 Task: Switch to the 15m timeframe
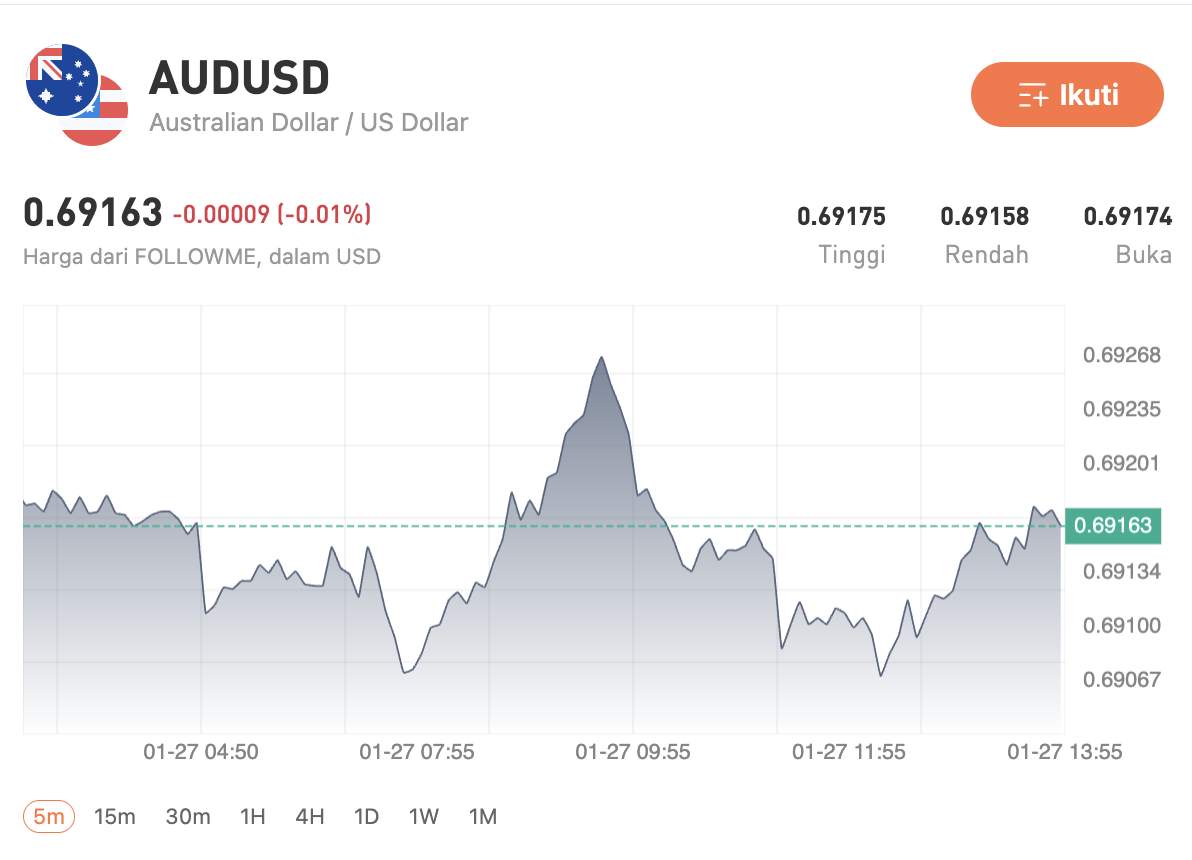[116, 816]
